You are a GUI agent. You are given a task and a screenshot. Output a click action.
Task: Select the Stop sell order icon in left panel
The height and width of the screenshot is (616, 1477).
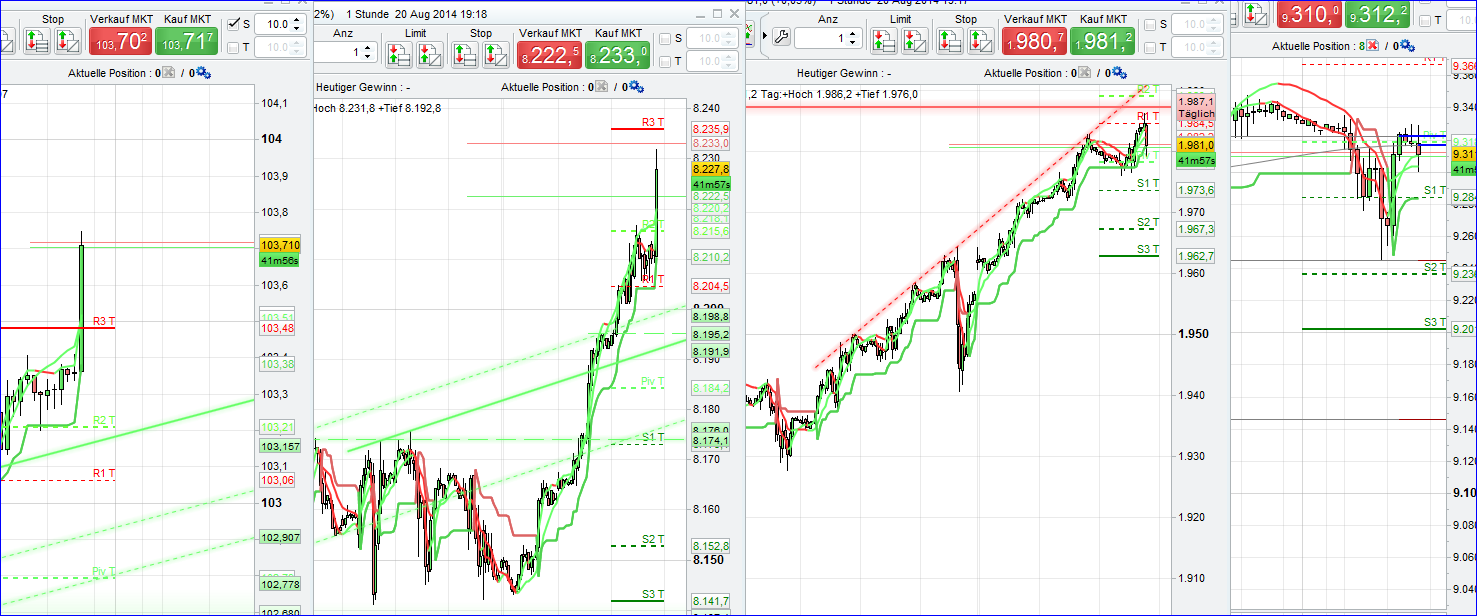[67, 40]
